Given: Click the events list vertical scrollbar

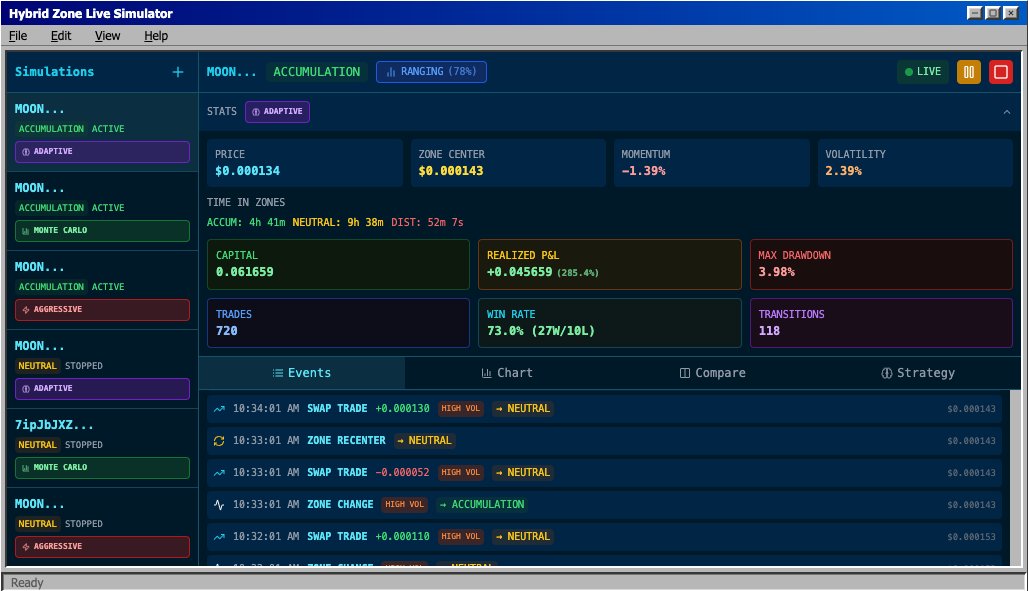Looking at the screenshot, I should click(1016, 478).
